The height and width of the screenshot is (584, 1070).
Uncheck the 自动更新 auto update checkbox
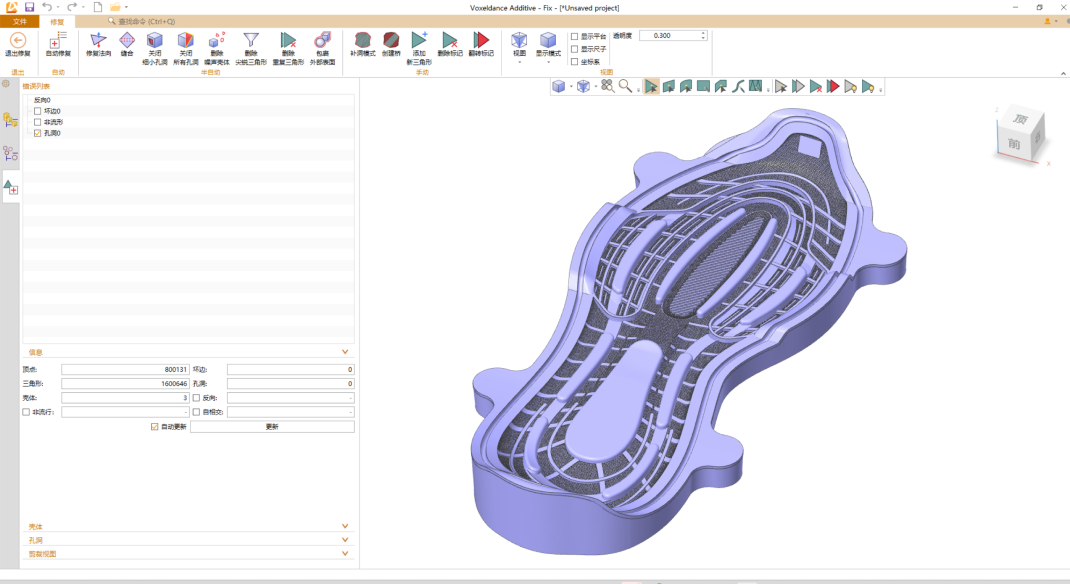tap(154, 427)
